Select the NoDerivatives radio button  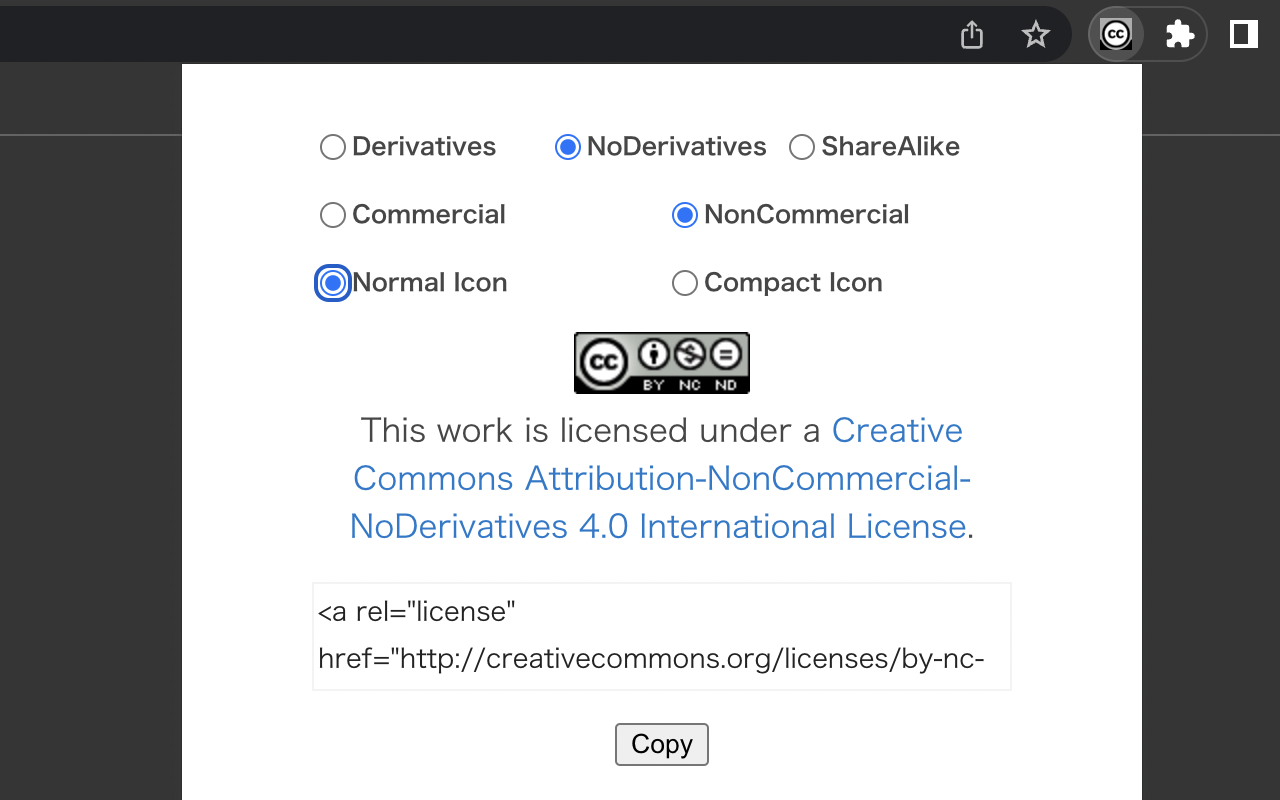(x=568, y=147)
